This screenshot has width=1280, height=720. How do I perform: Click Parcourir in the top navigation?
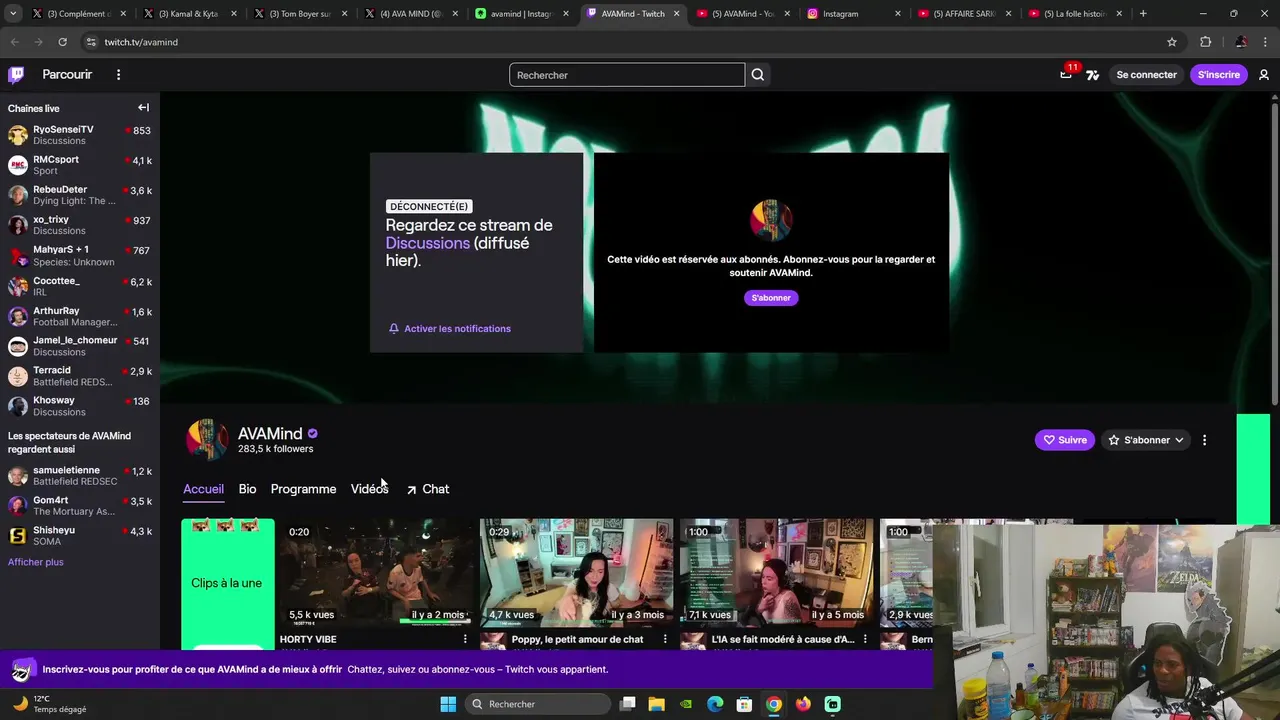tap(67, 75)
